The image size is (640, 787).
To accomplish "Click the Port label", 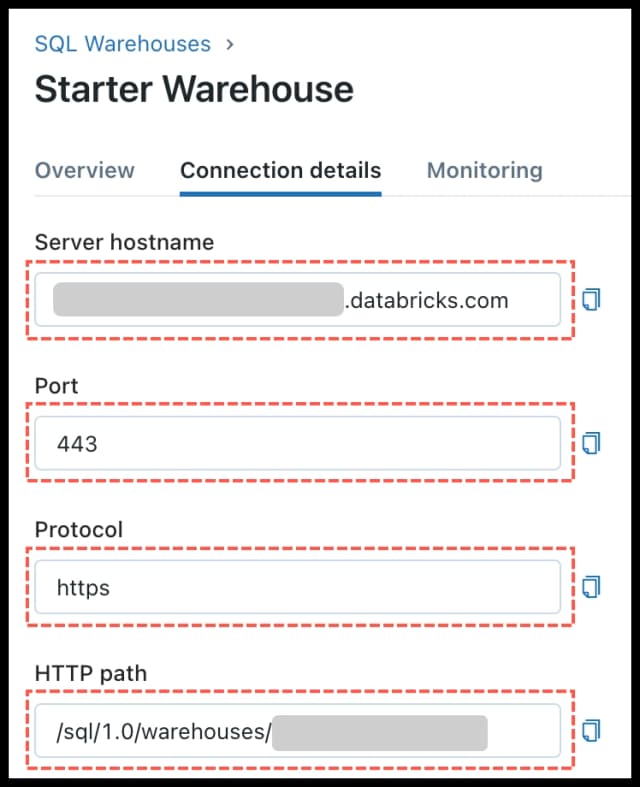I will 56,386.
